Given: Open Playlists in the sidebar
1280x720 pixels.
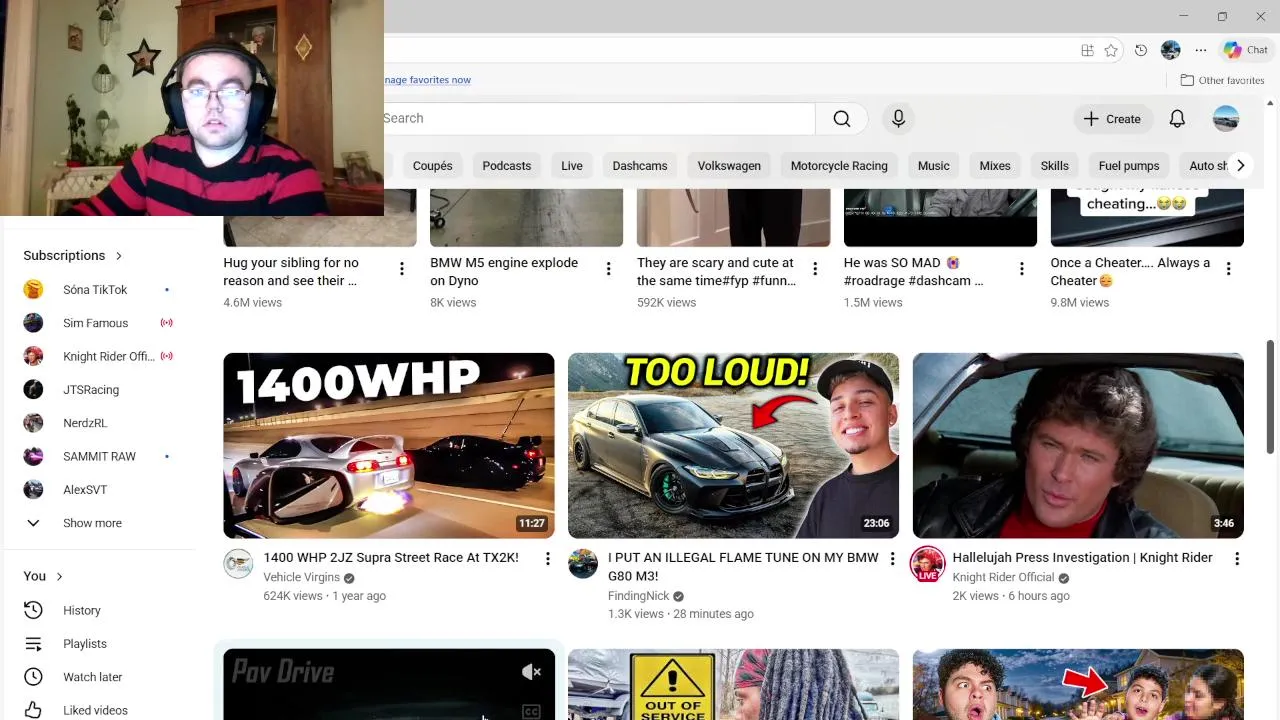Looking at the screenshot, I should pyautogui.click(x=99, y=644).
